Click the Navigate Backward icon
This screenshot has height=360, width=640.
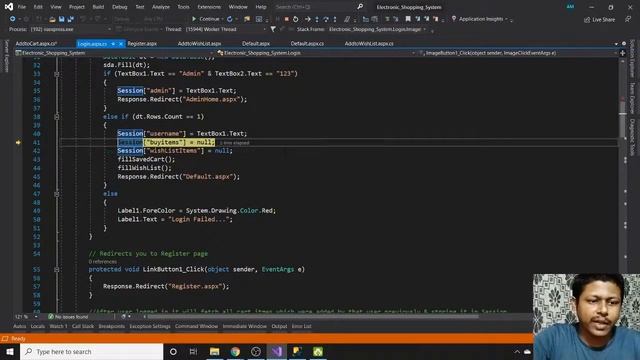click(x=13, y=19)
